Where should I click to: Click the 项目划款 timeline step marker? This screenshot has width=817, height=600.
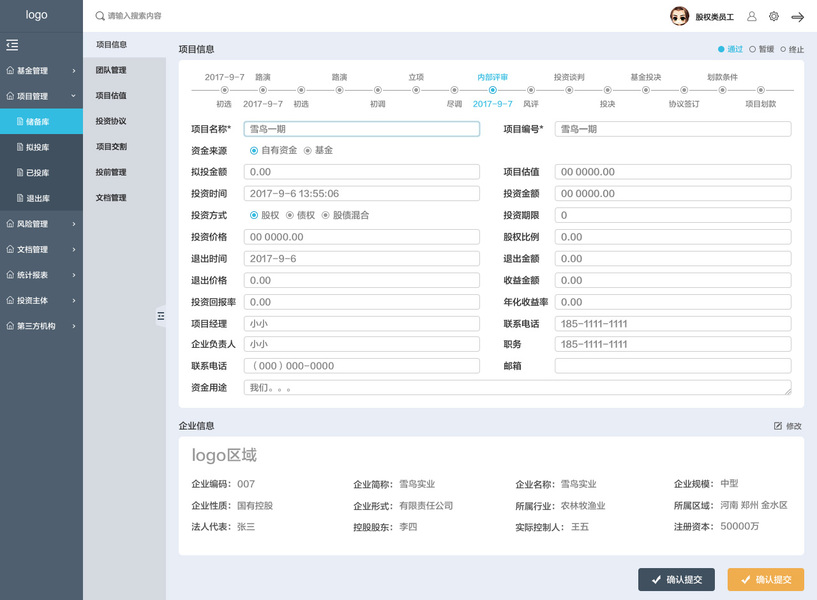click(761, 90)
